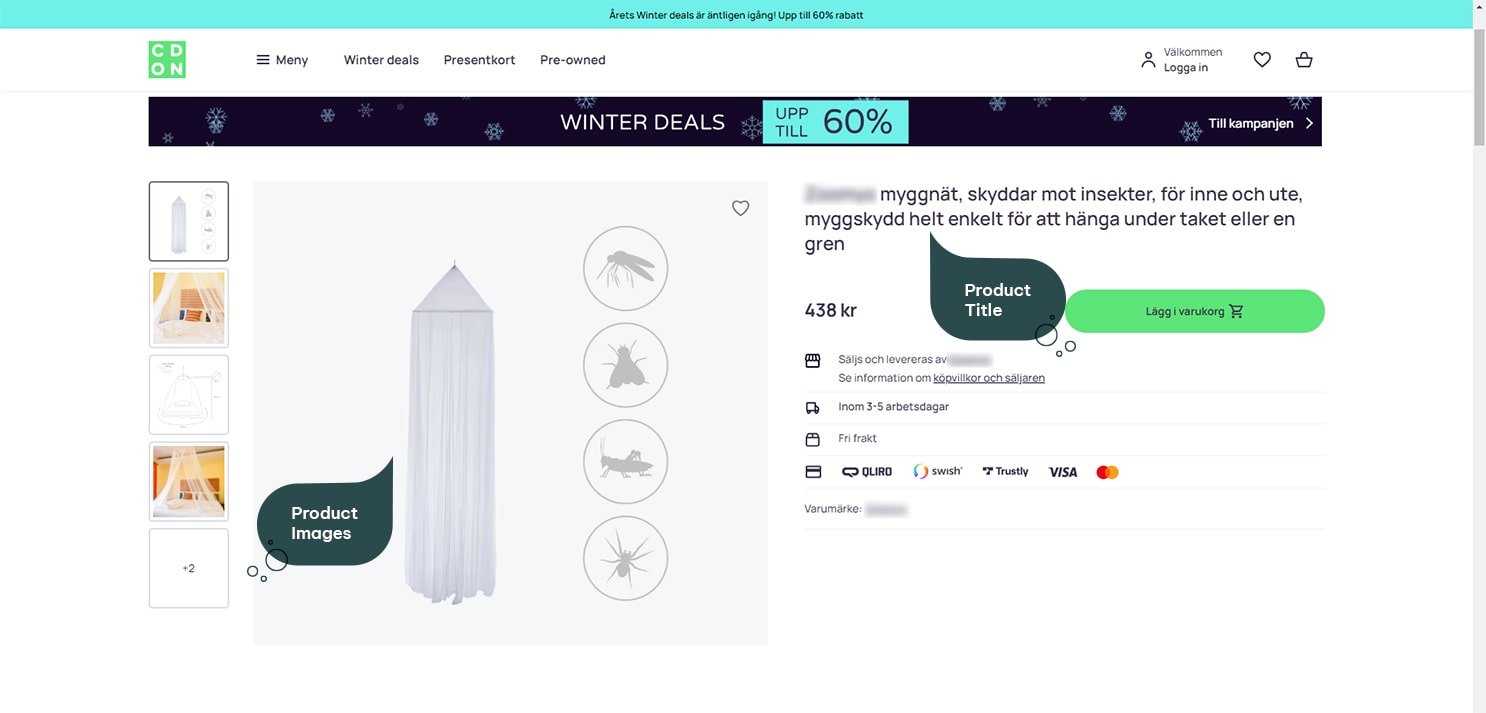Click the CDON logo
This screenshot has width=1486, height=713.
167,60
